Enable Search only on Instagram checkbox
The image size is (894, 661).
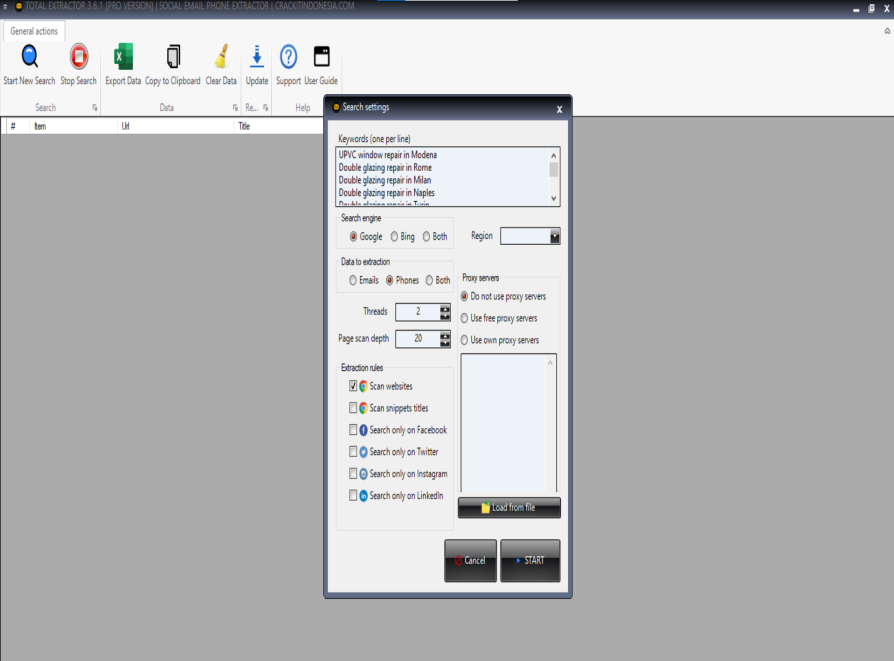353,473
